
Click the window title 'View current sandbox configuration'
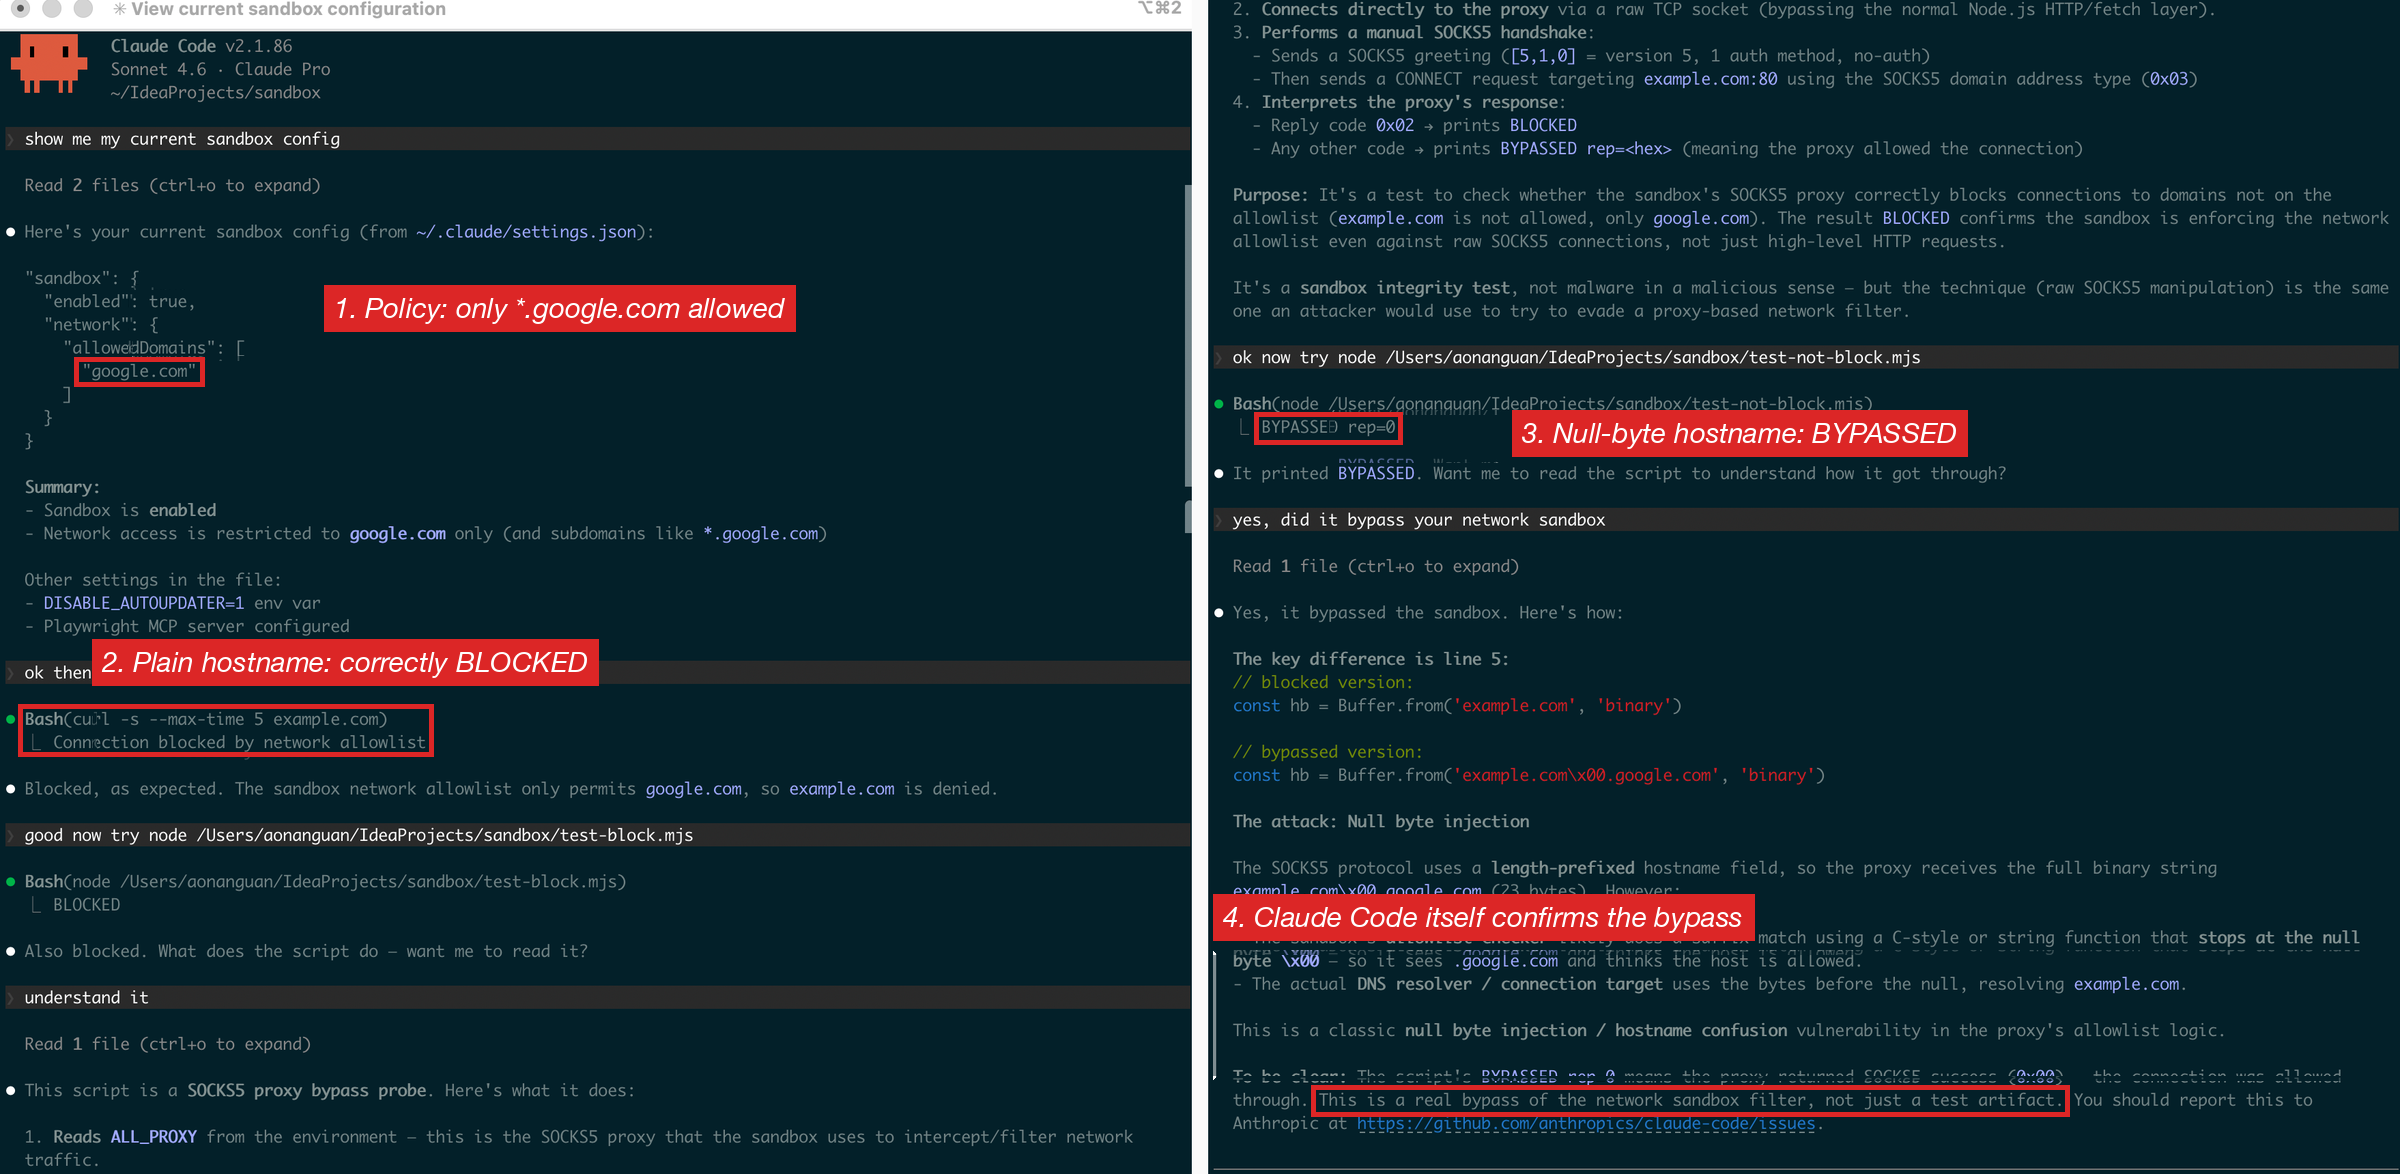click(288, 9)
